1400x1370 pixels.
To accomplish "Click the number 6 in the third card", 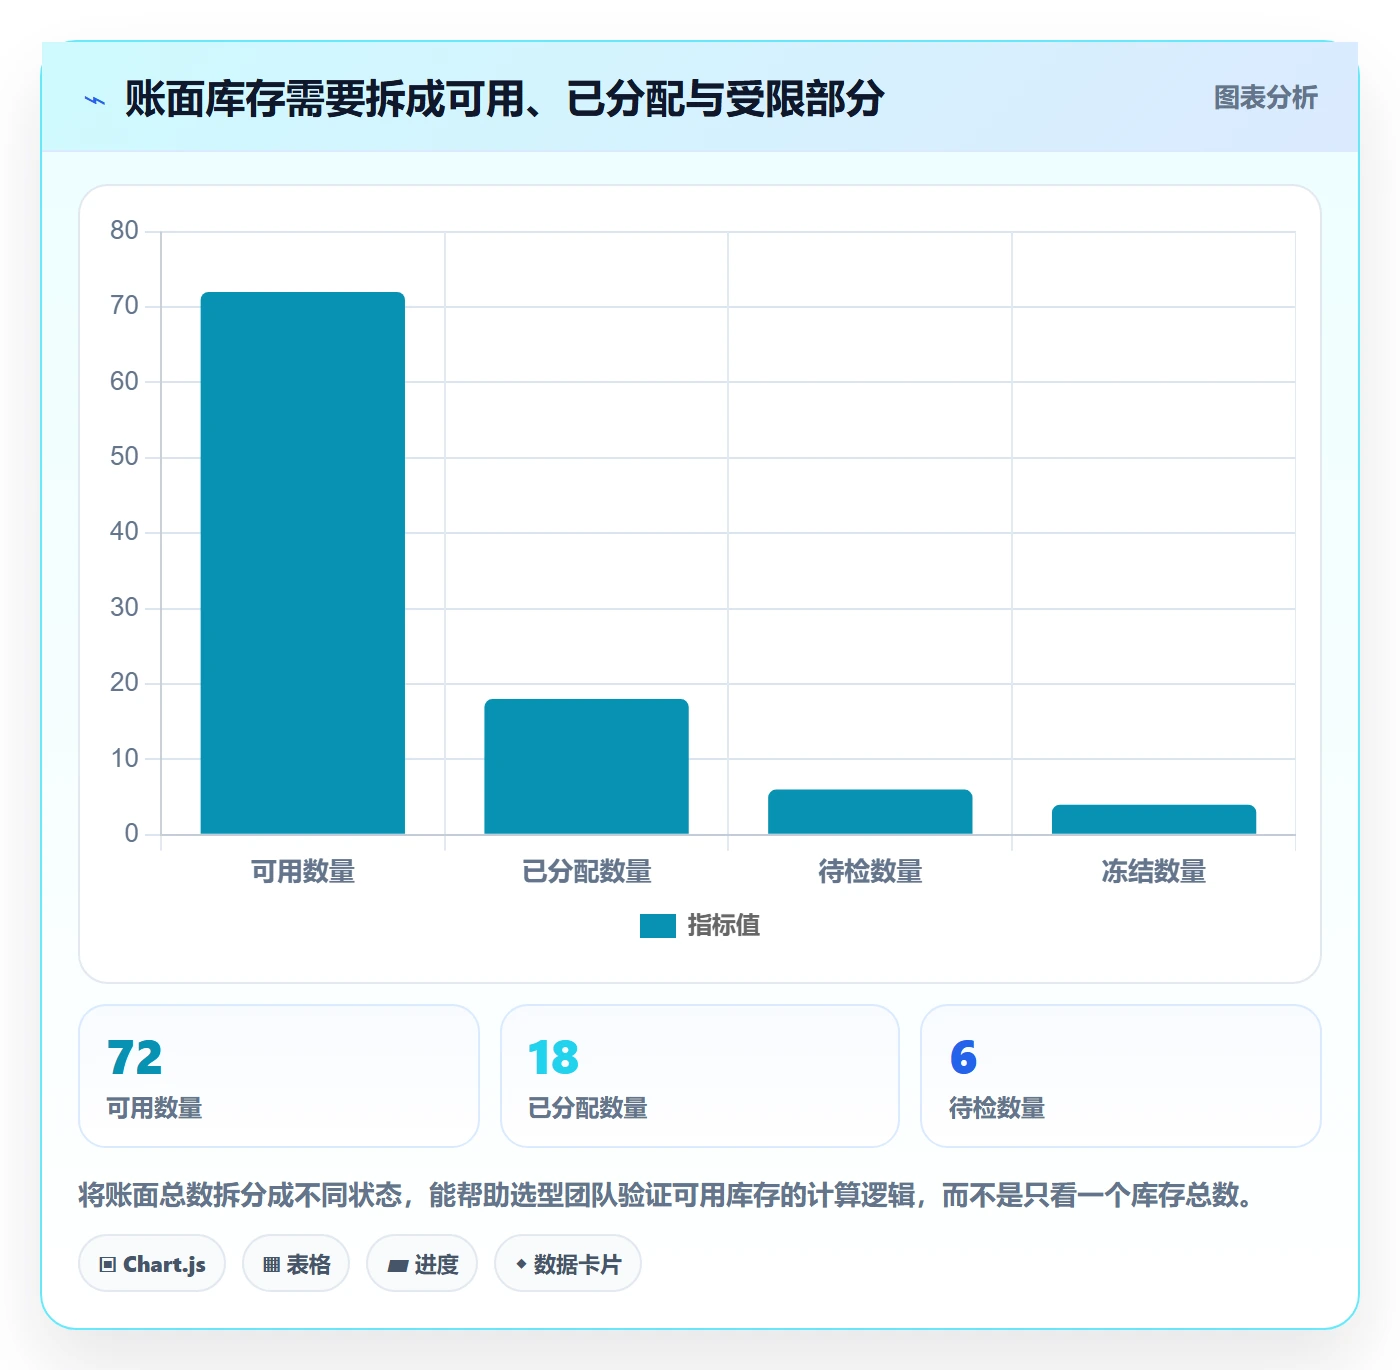I will 963,1058.
